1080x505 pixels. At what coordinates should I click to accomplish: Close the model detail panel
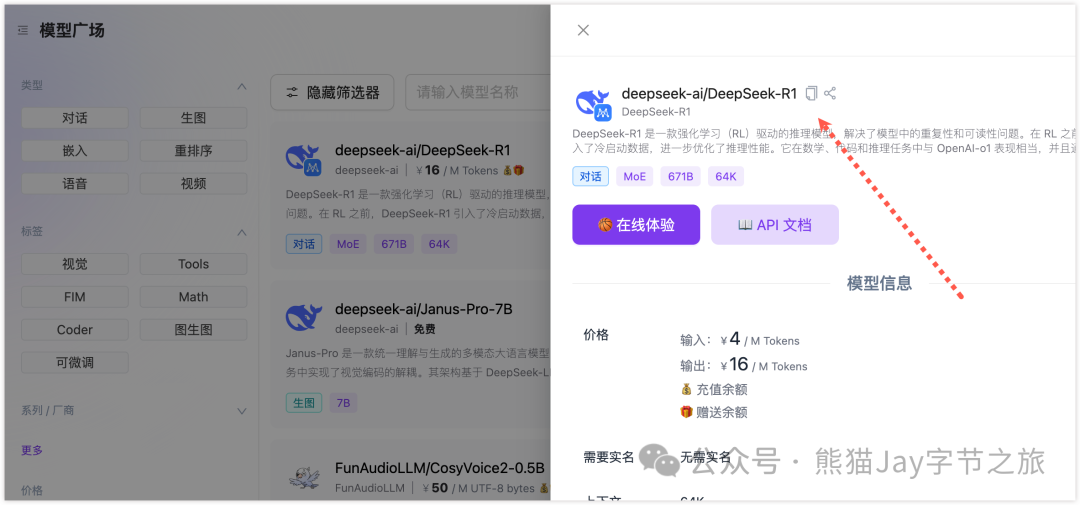(x=583, y=30)
